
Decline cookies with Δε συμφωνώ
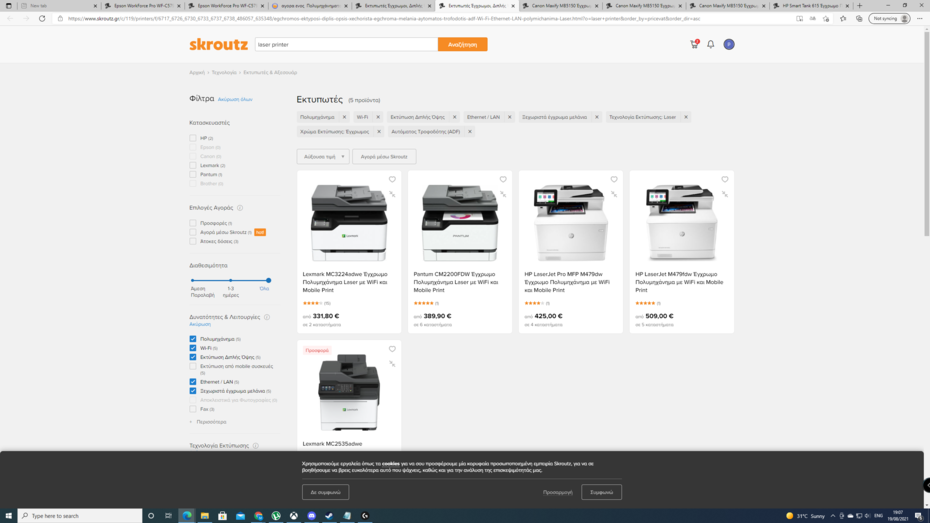tap(326, 492)
